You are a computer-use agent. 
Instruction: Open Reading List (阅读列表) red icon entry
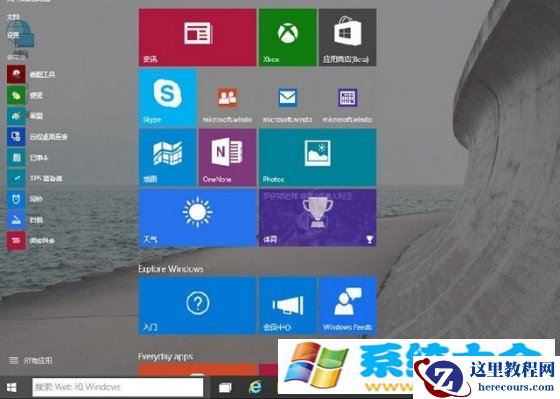(31, 240)
